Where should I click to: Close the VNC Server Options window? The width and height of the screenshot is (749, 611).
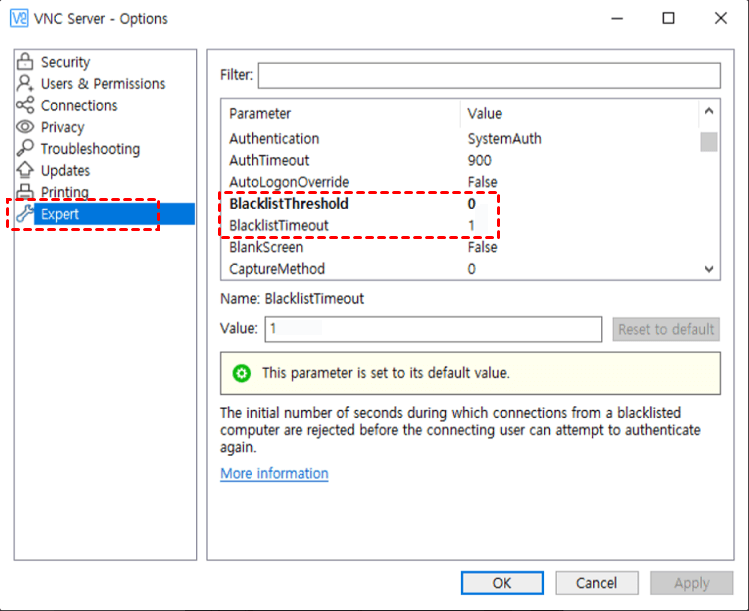[x=720, y=19]
